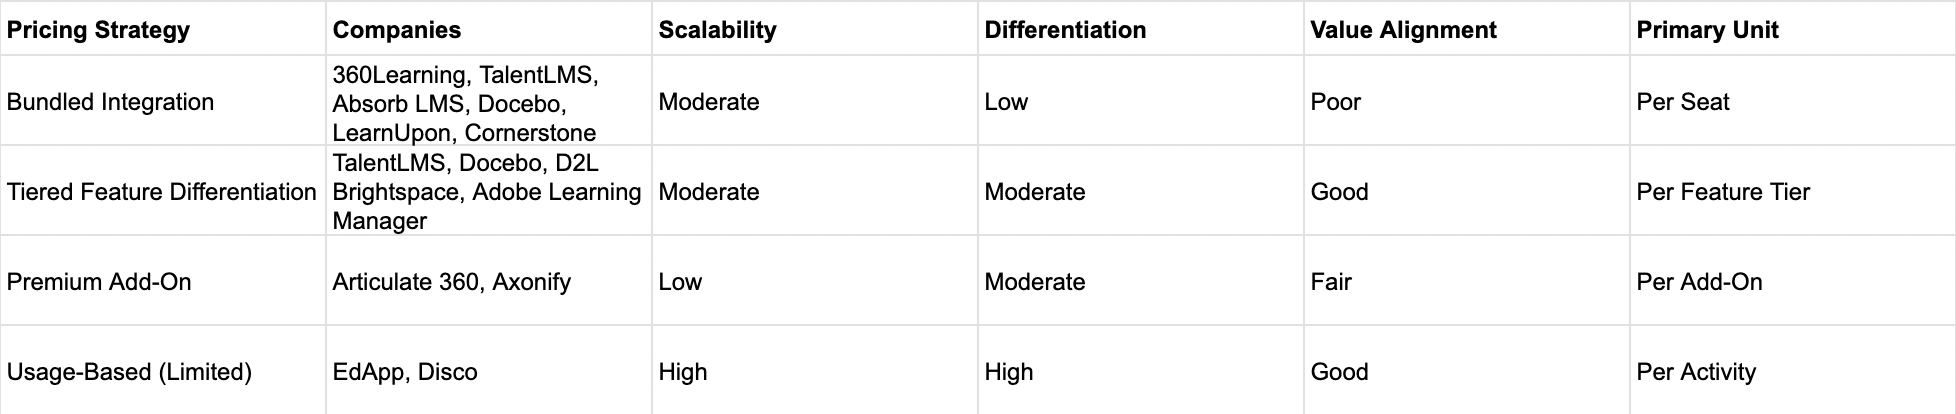Select the Fair value alignment cell
Screen dimensions: 1956x414
click(x=1467, y=281)
